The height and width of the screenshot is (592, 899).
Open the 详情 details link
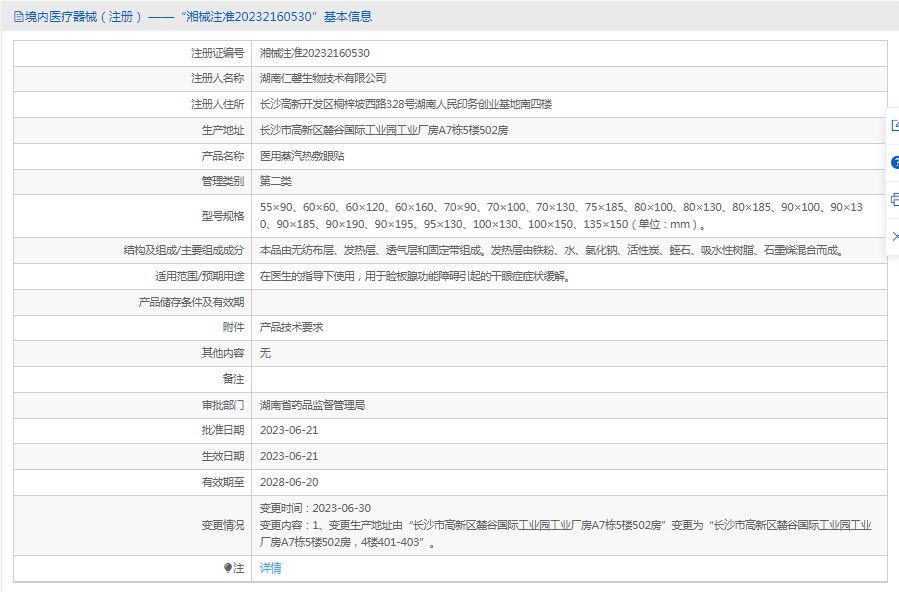coord(270,568)
